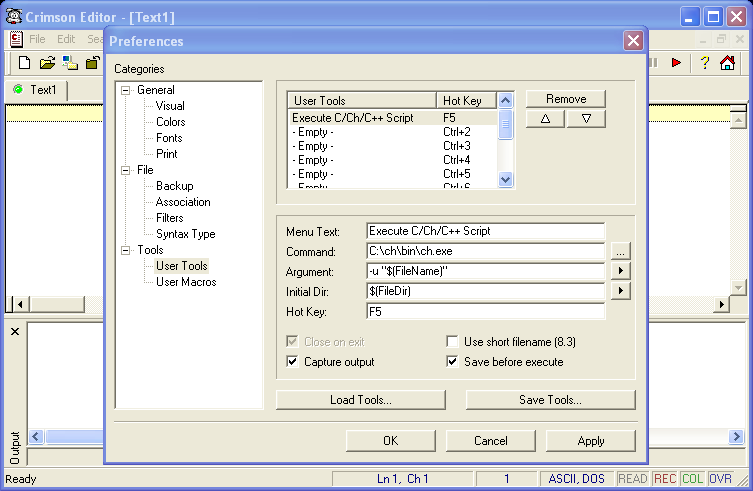
Task: Close the output pane with X
Action: pyautogui.click(x=15, y=332)
